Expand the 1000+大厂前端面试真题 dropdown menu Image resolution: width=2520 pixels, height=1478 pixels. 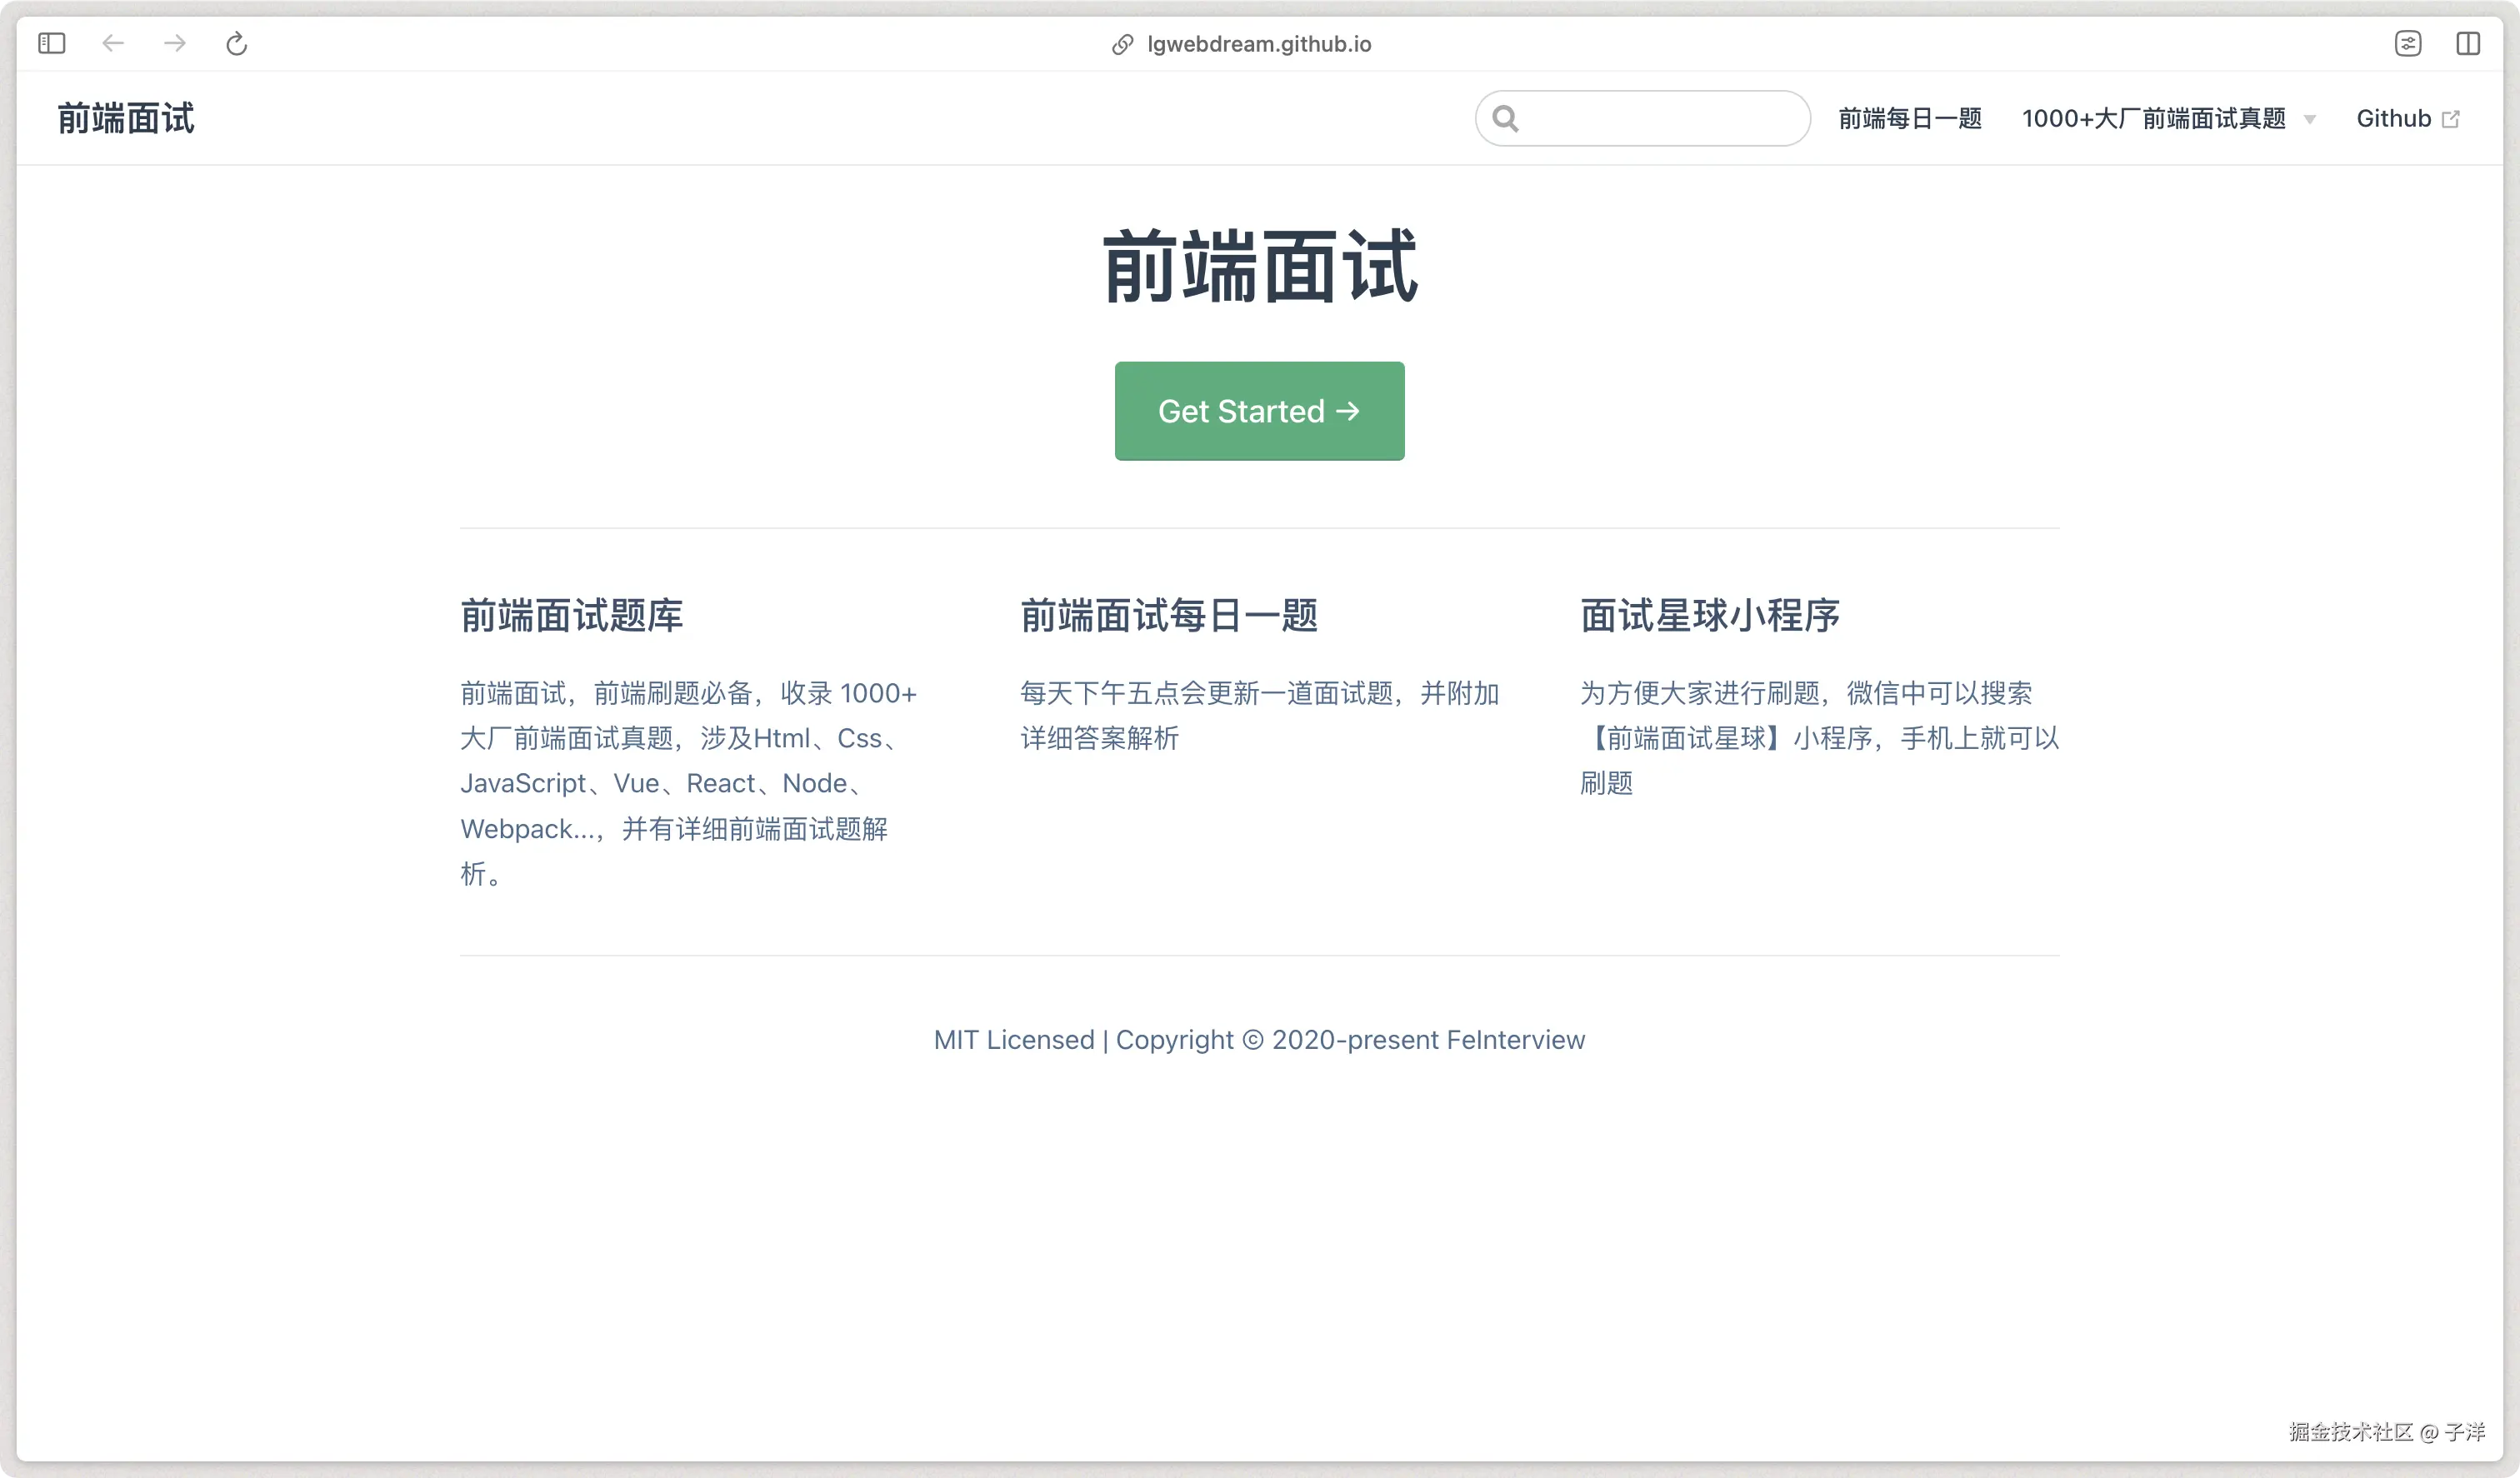pyautogui.click(x=2153, y=118)
